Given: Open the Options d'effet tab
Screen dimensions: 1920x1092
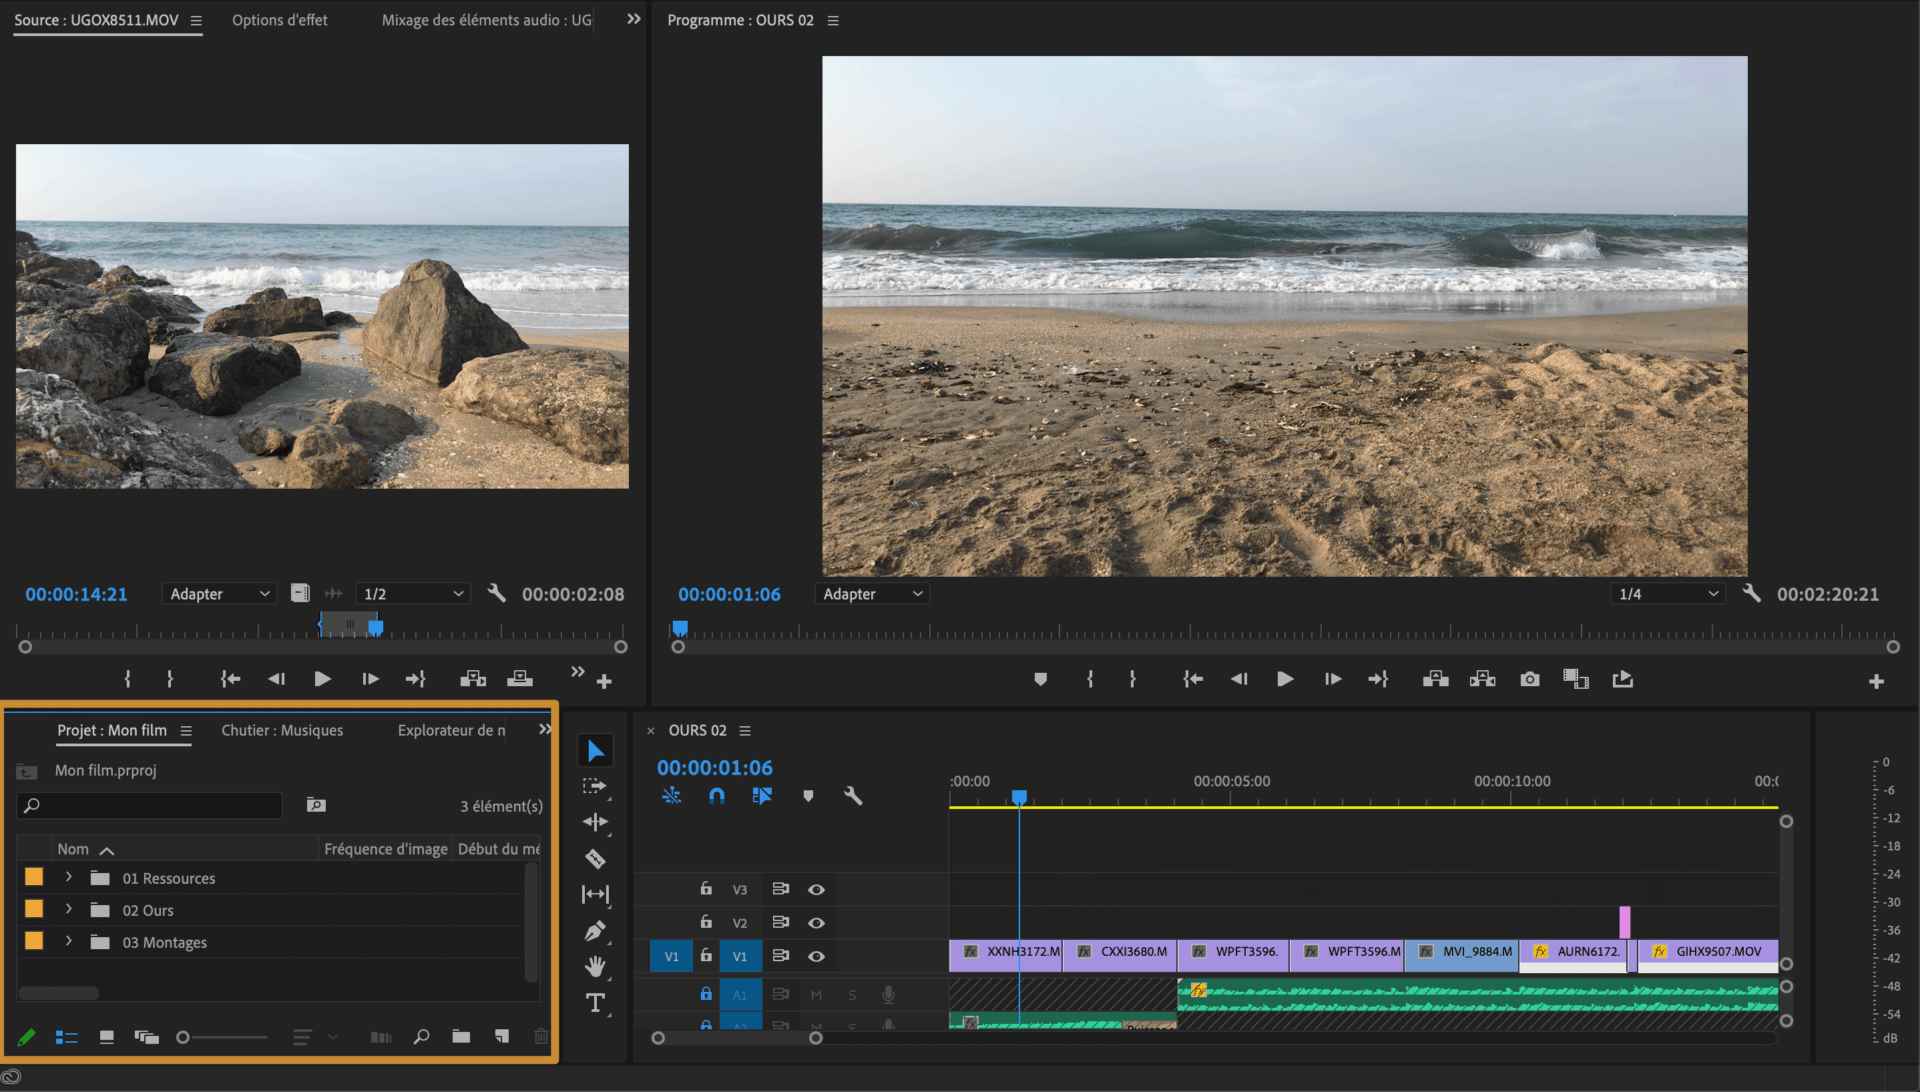Looking at the screenshot, I should pos(280,20).
